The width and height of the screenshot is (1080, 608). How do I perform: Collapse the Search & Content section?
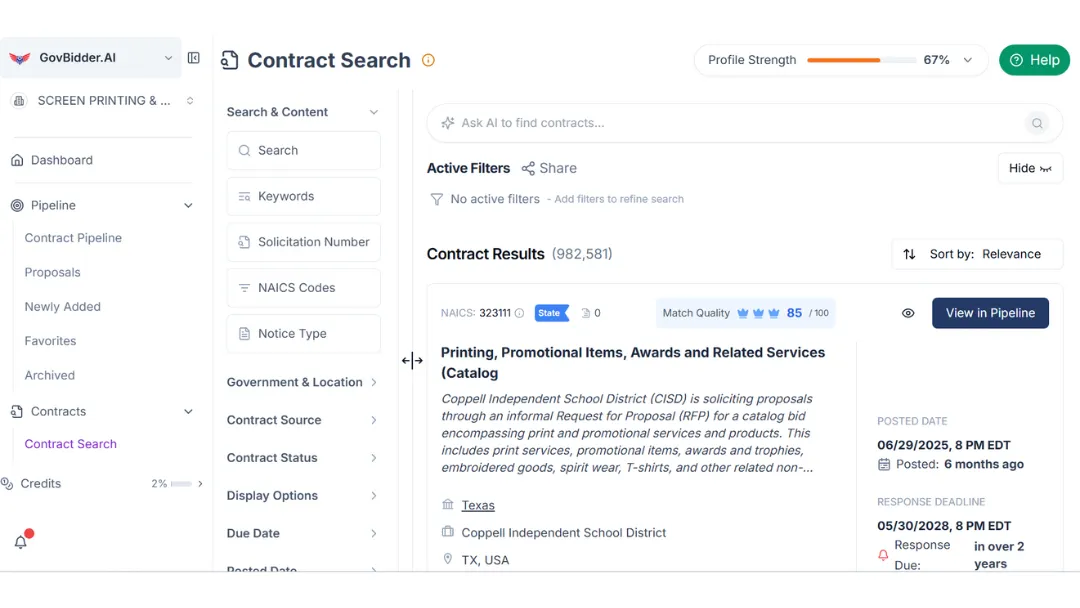click(374, 112)
